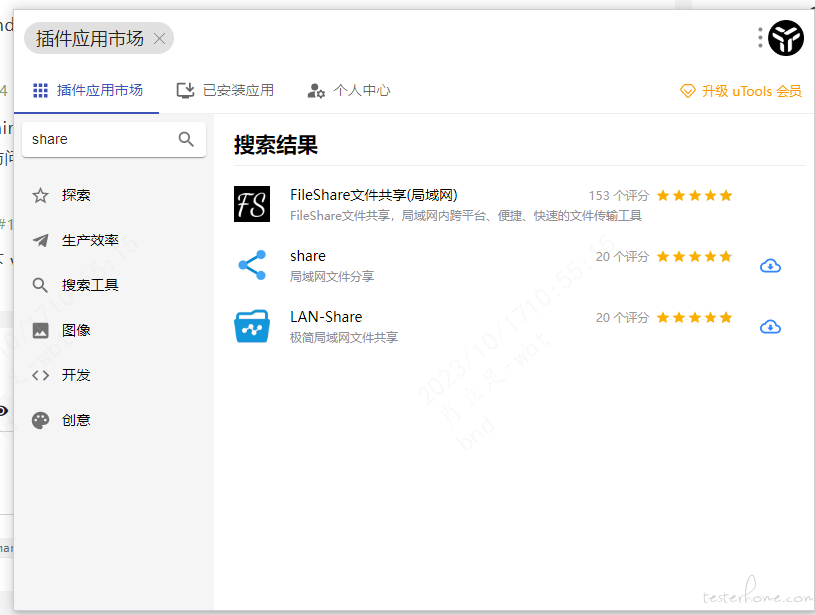Image resolution: width=815 pixels, height=615 pixels.
Task: Click the paper plane icon beside 生产效率
Action: [x=41, y=240]
